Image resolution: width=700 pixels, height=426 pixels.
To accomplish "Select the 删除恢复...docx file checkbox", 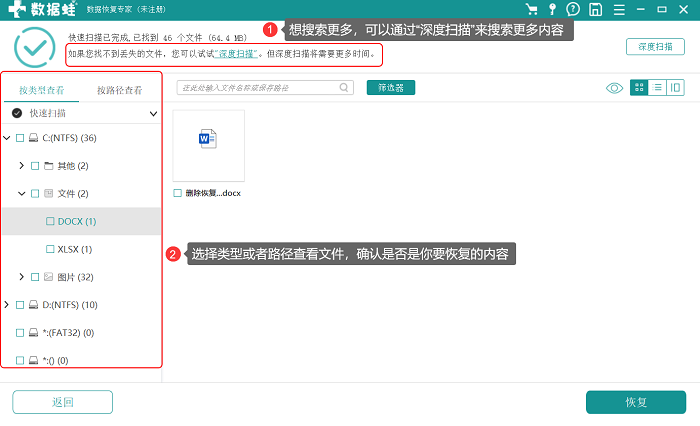I will [178, 193].
